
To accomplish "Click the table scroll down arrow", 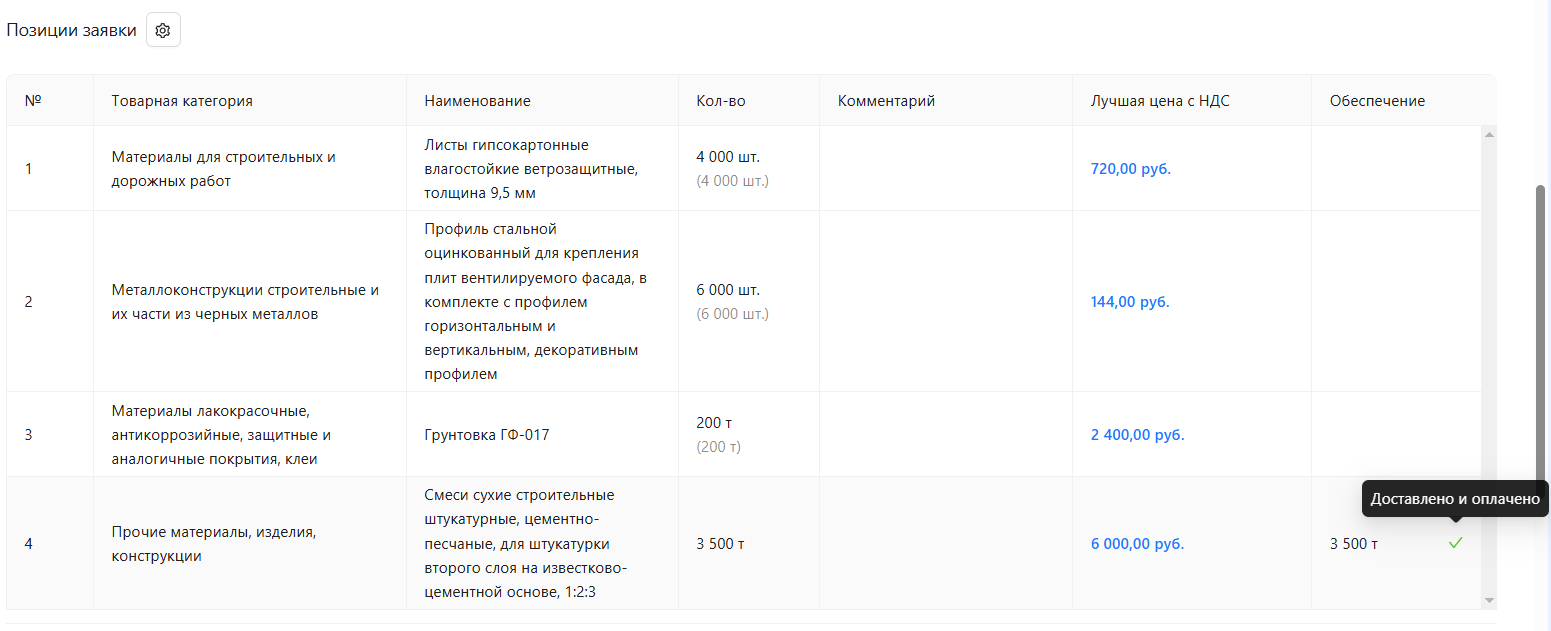I will (1489, 600).
